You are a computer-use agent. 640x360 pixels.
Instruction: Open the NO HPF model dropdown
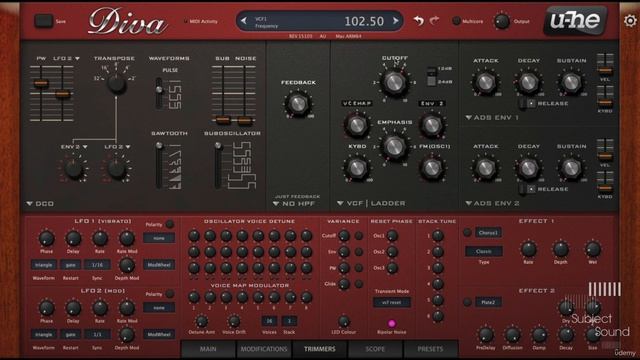click(293, 204)
